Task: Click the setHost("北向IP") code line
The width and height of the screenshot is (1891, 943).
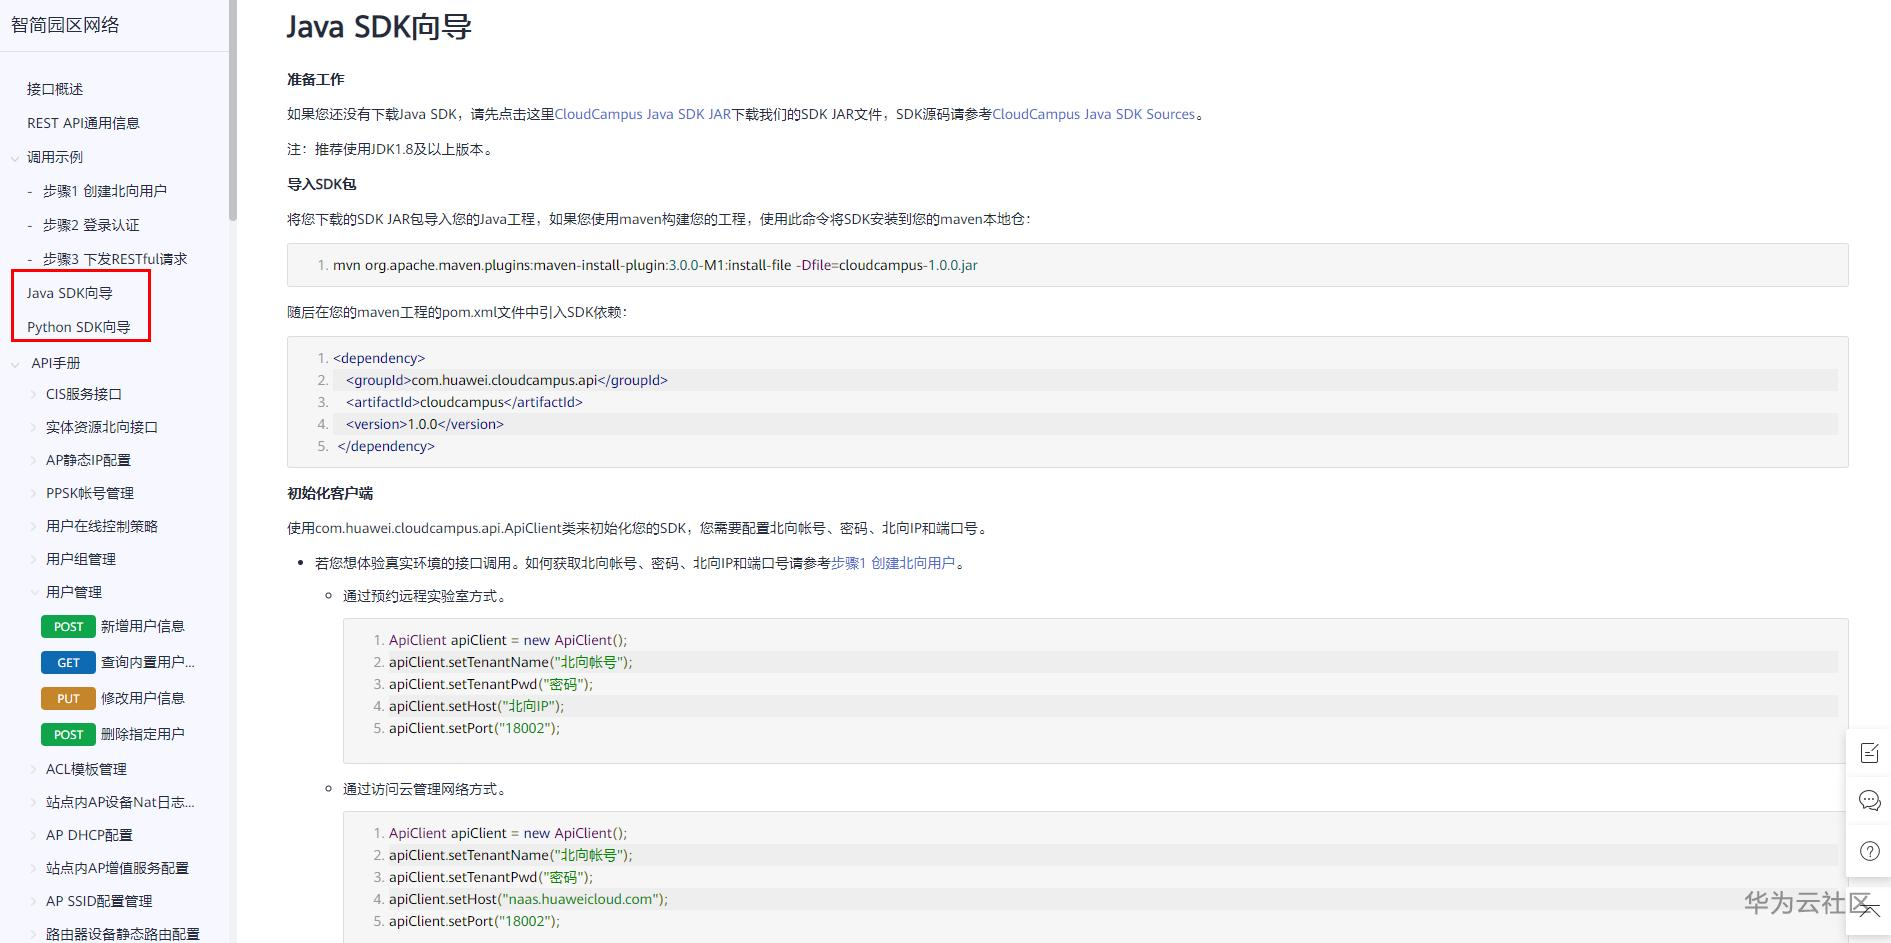Action: (x=476, y=706)
